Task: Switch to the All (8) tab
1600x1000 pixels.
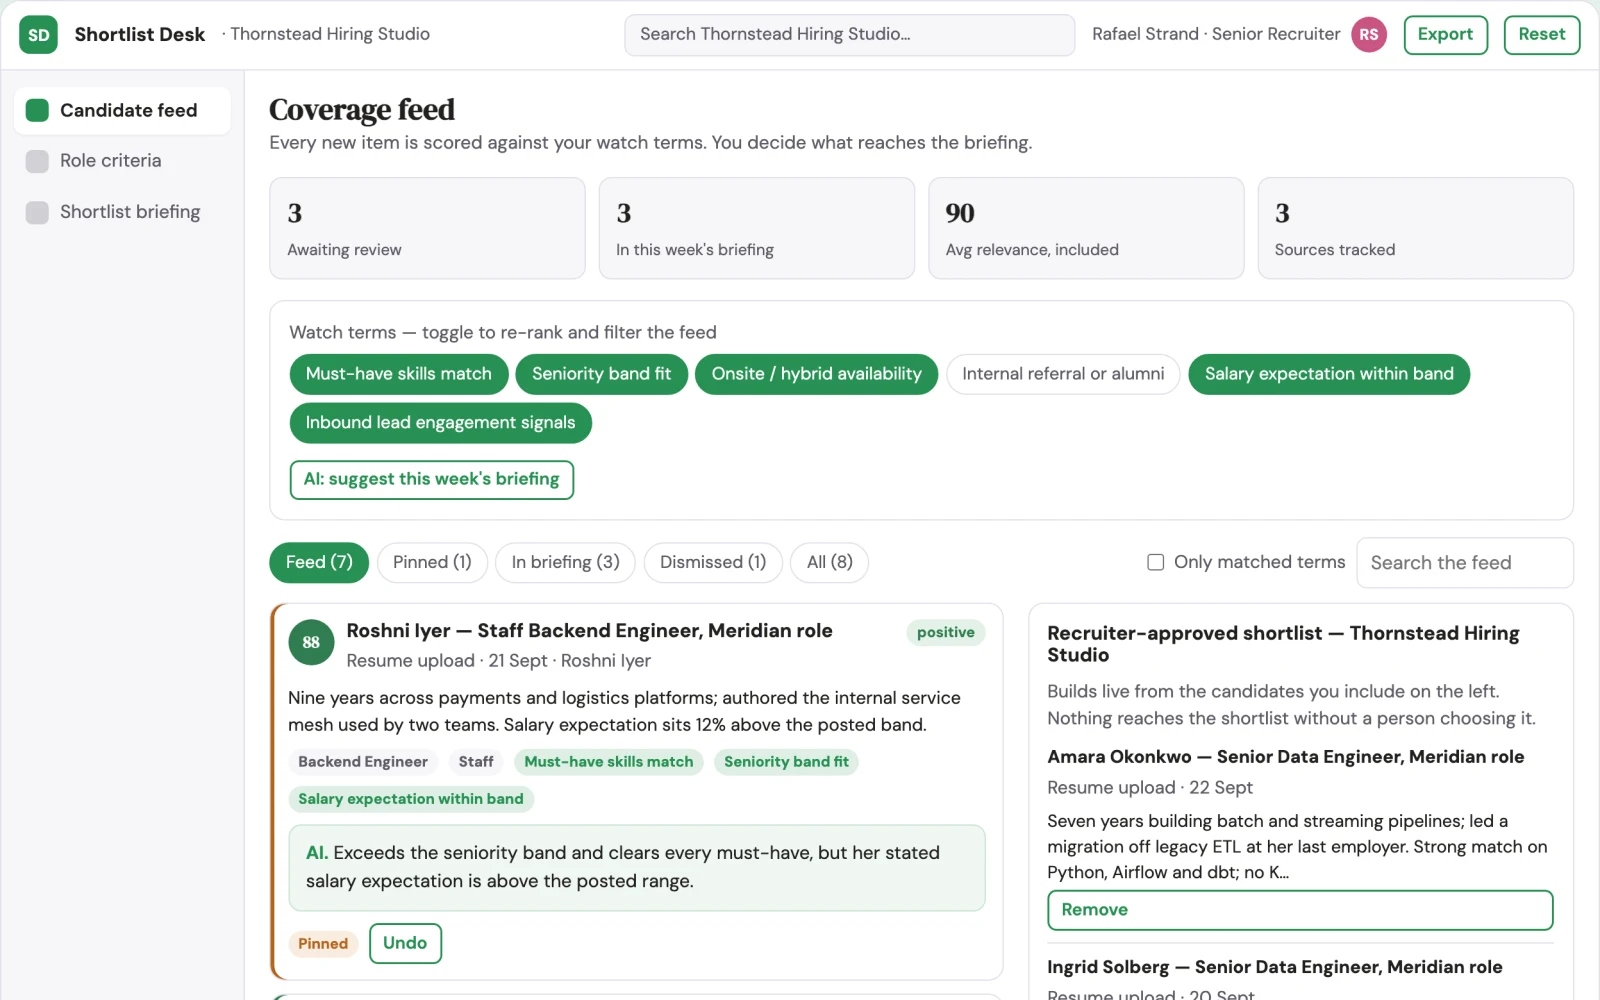Action: tap(830, 562)
